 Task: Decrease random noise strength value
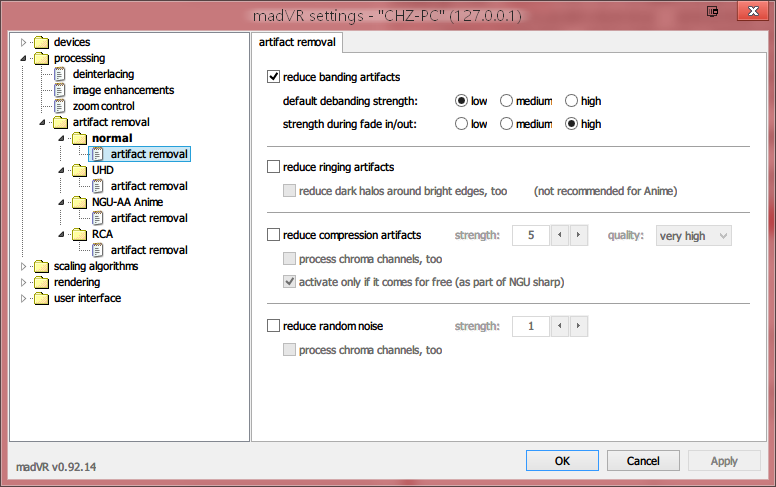click(560, 326)
